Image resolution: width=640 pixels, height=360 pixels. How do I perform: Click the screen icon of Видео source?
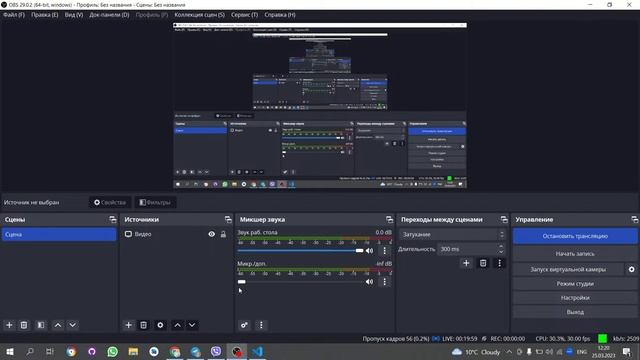point(128,234)
